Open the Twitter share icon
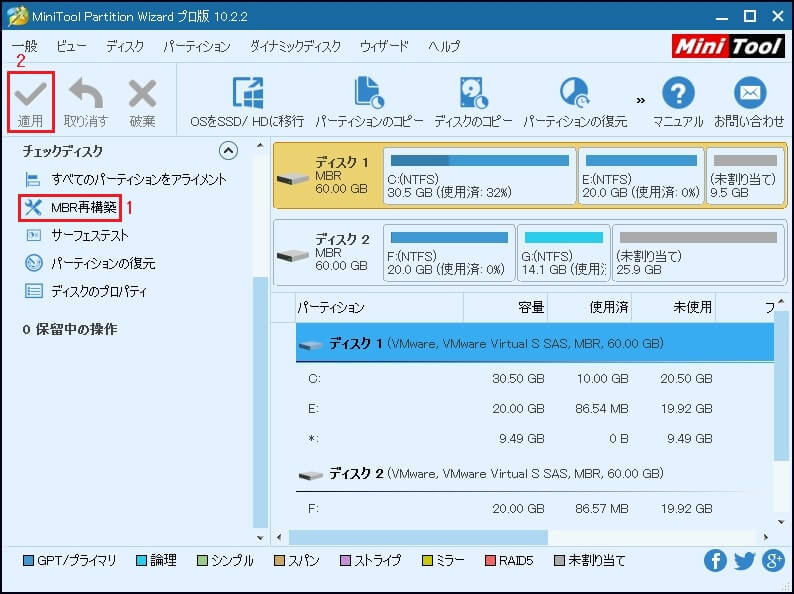 [744, 561]
